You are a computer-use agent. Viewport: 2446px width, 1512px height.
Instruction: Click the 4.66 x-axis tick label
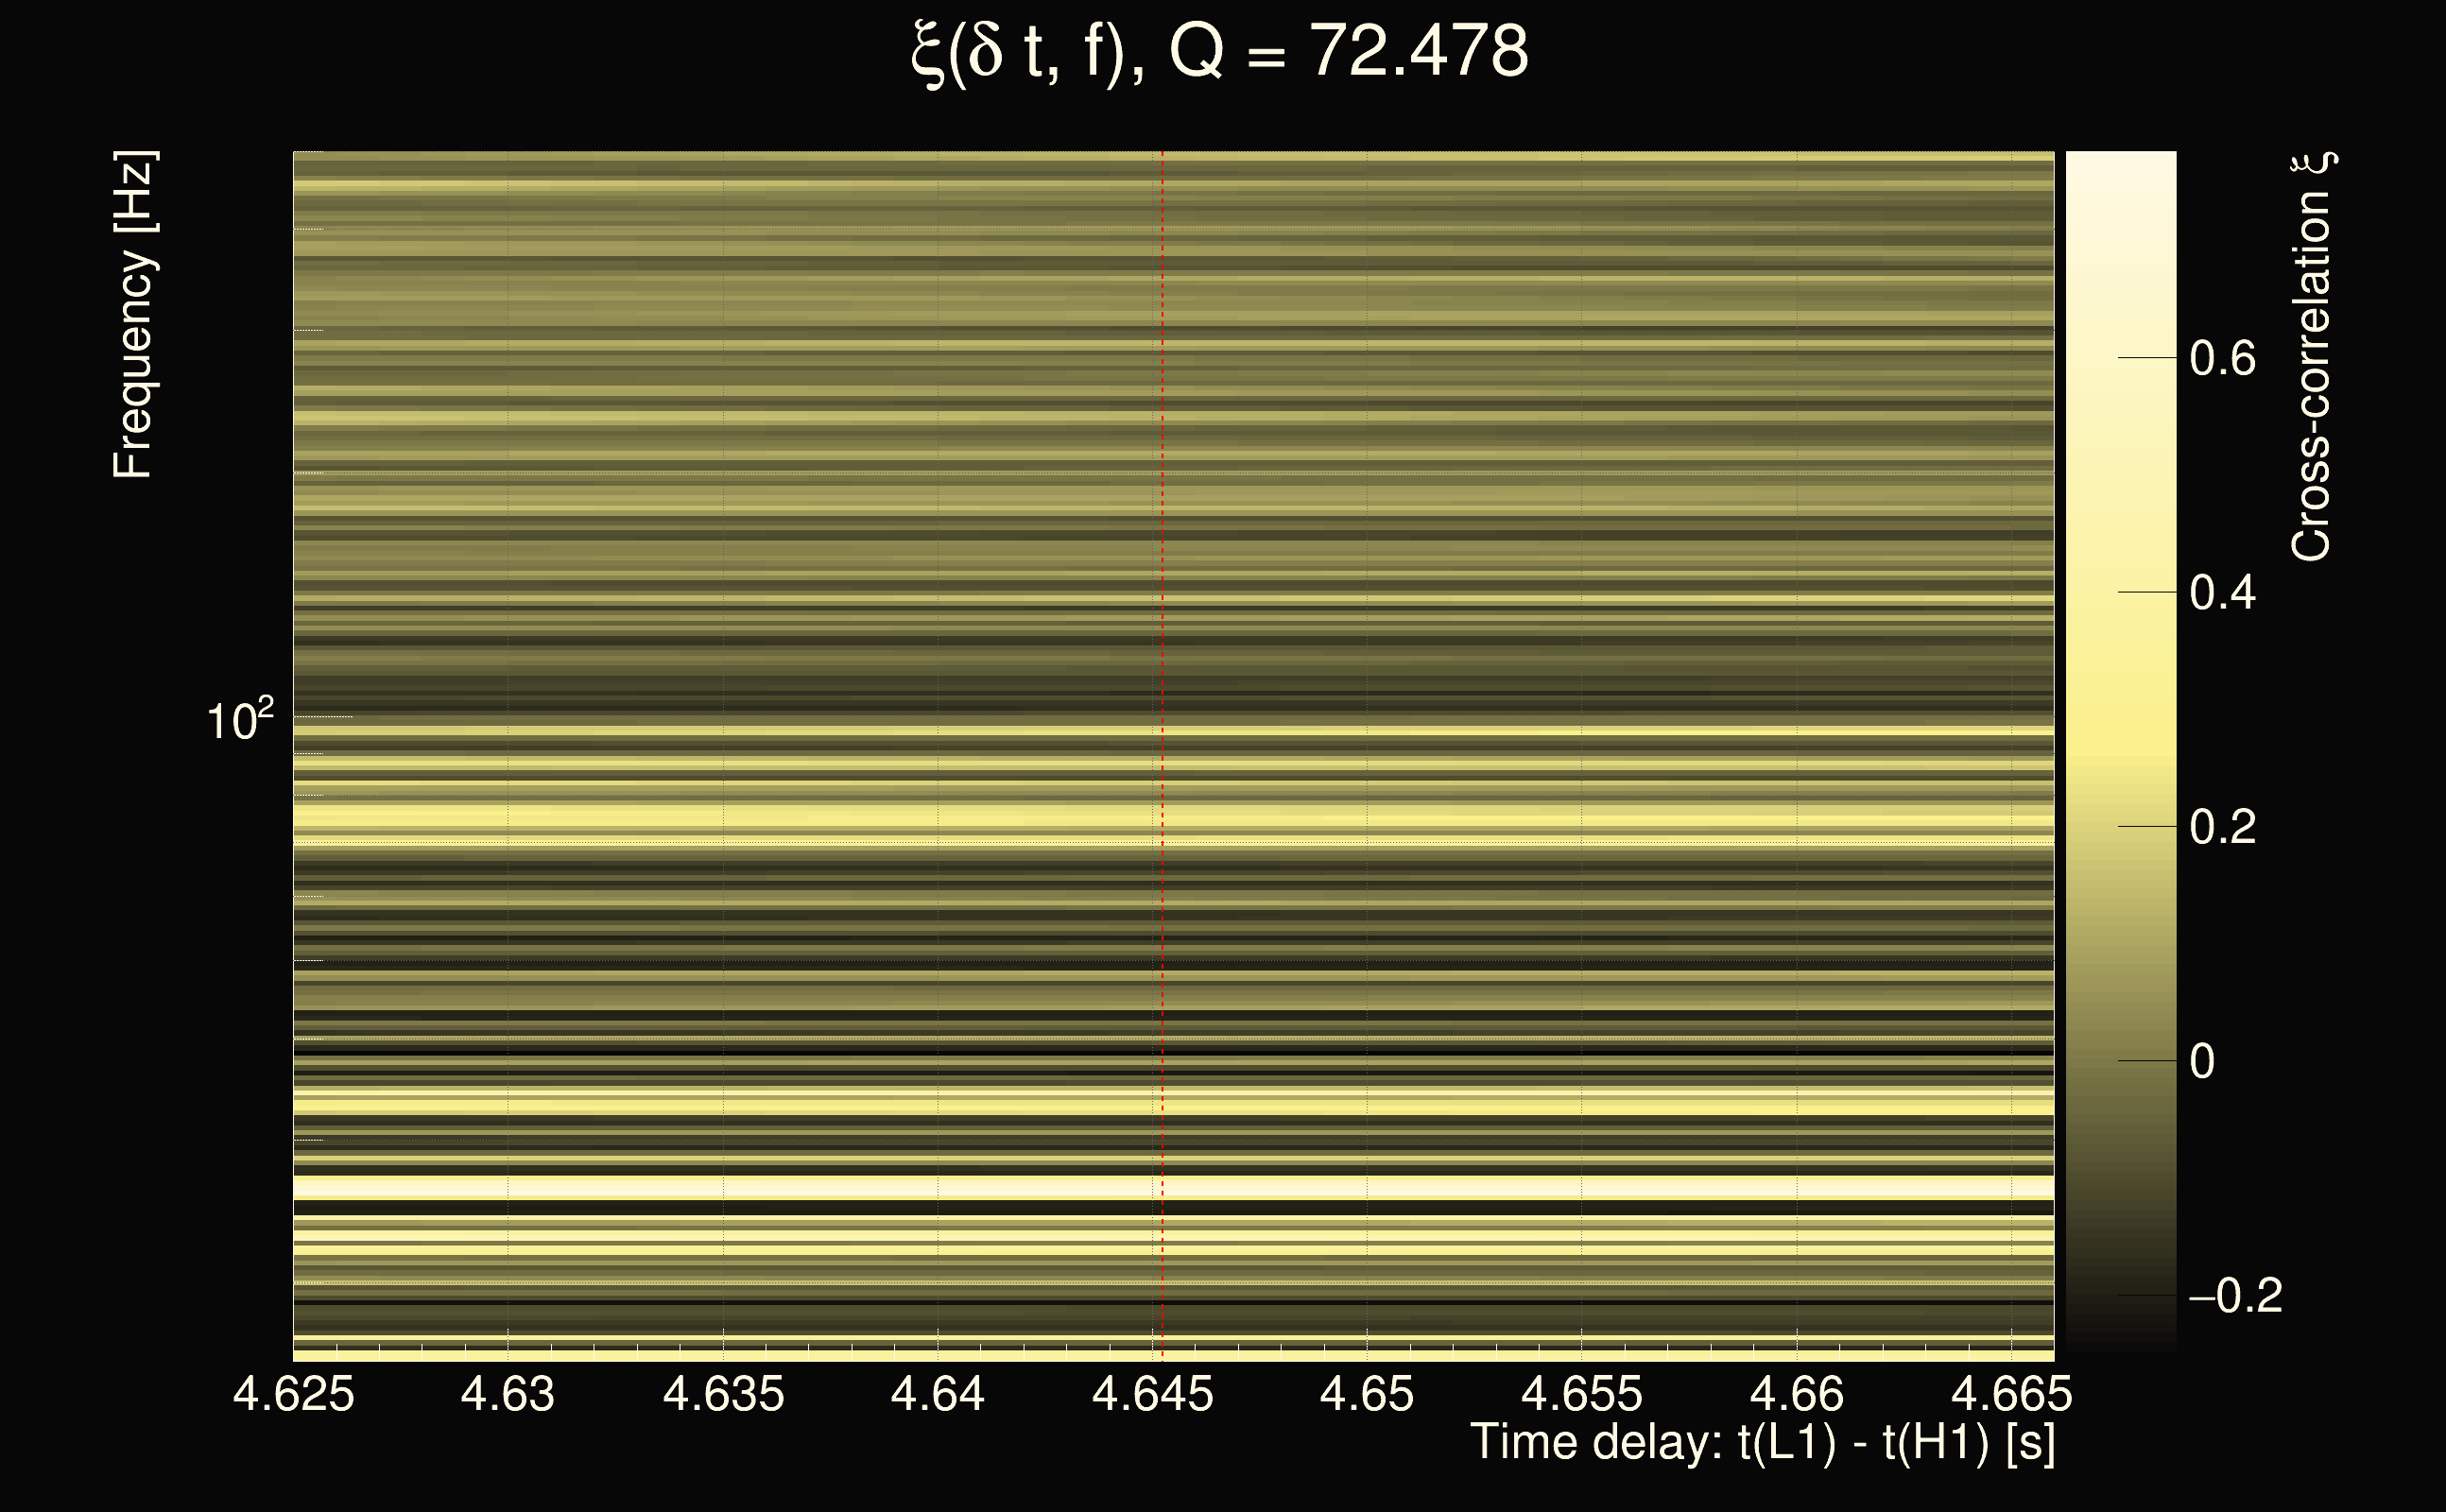[x=1796, y=1394]
